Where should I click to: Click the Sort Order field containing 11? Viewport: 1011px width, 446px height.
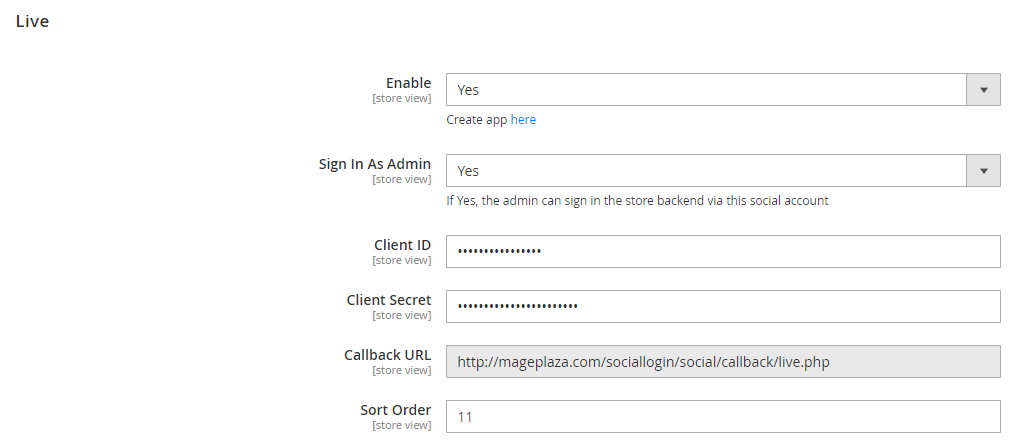point(722,417)
